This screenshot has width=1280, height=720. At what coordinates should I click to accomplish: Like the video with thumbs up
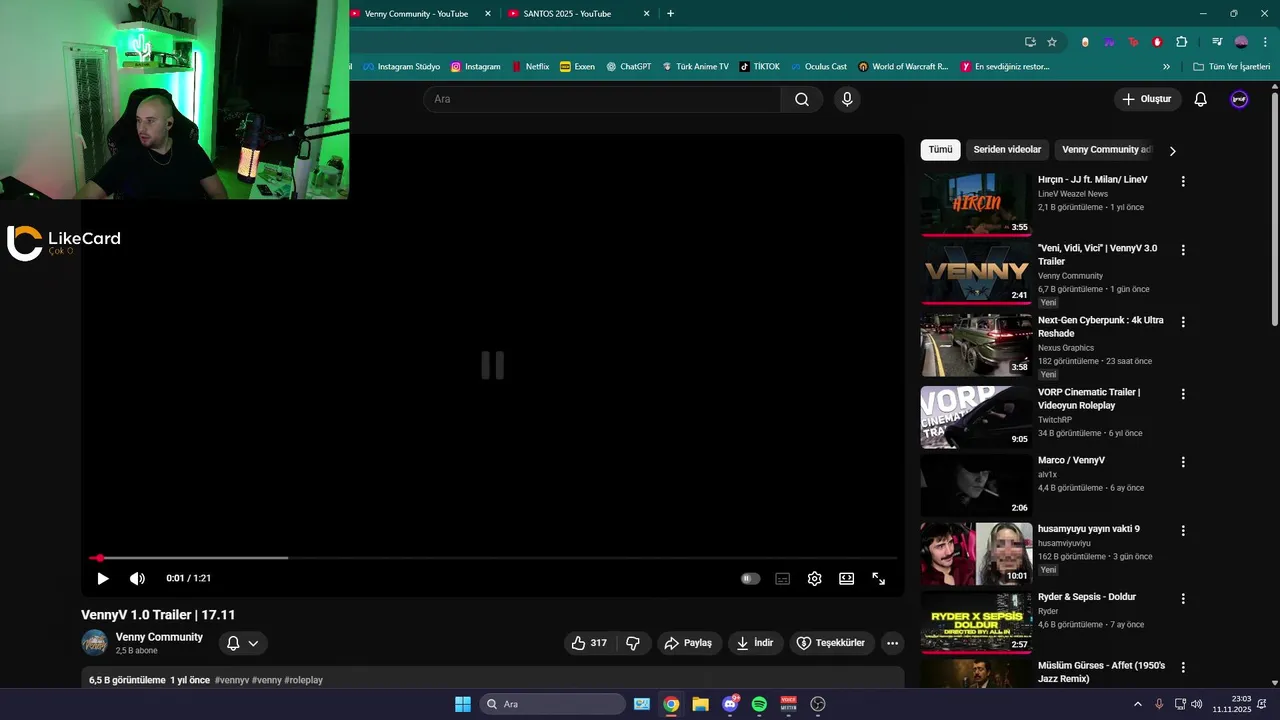tap(589, 643)
